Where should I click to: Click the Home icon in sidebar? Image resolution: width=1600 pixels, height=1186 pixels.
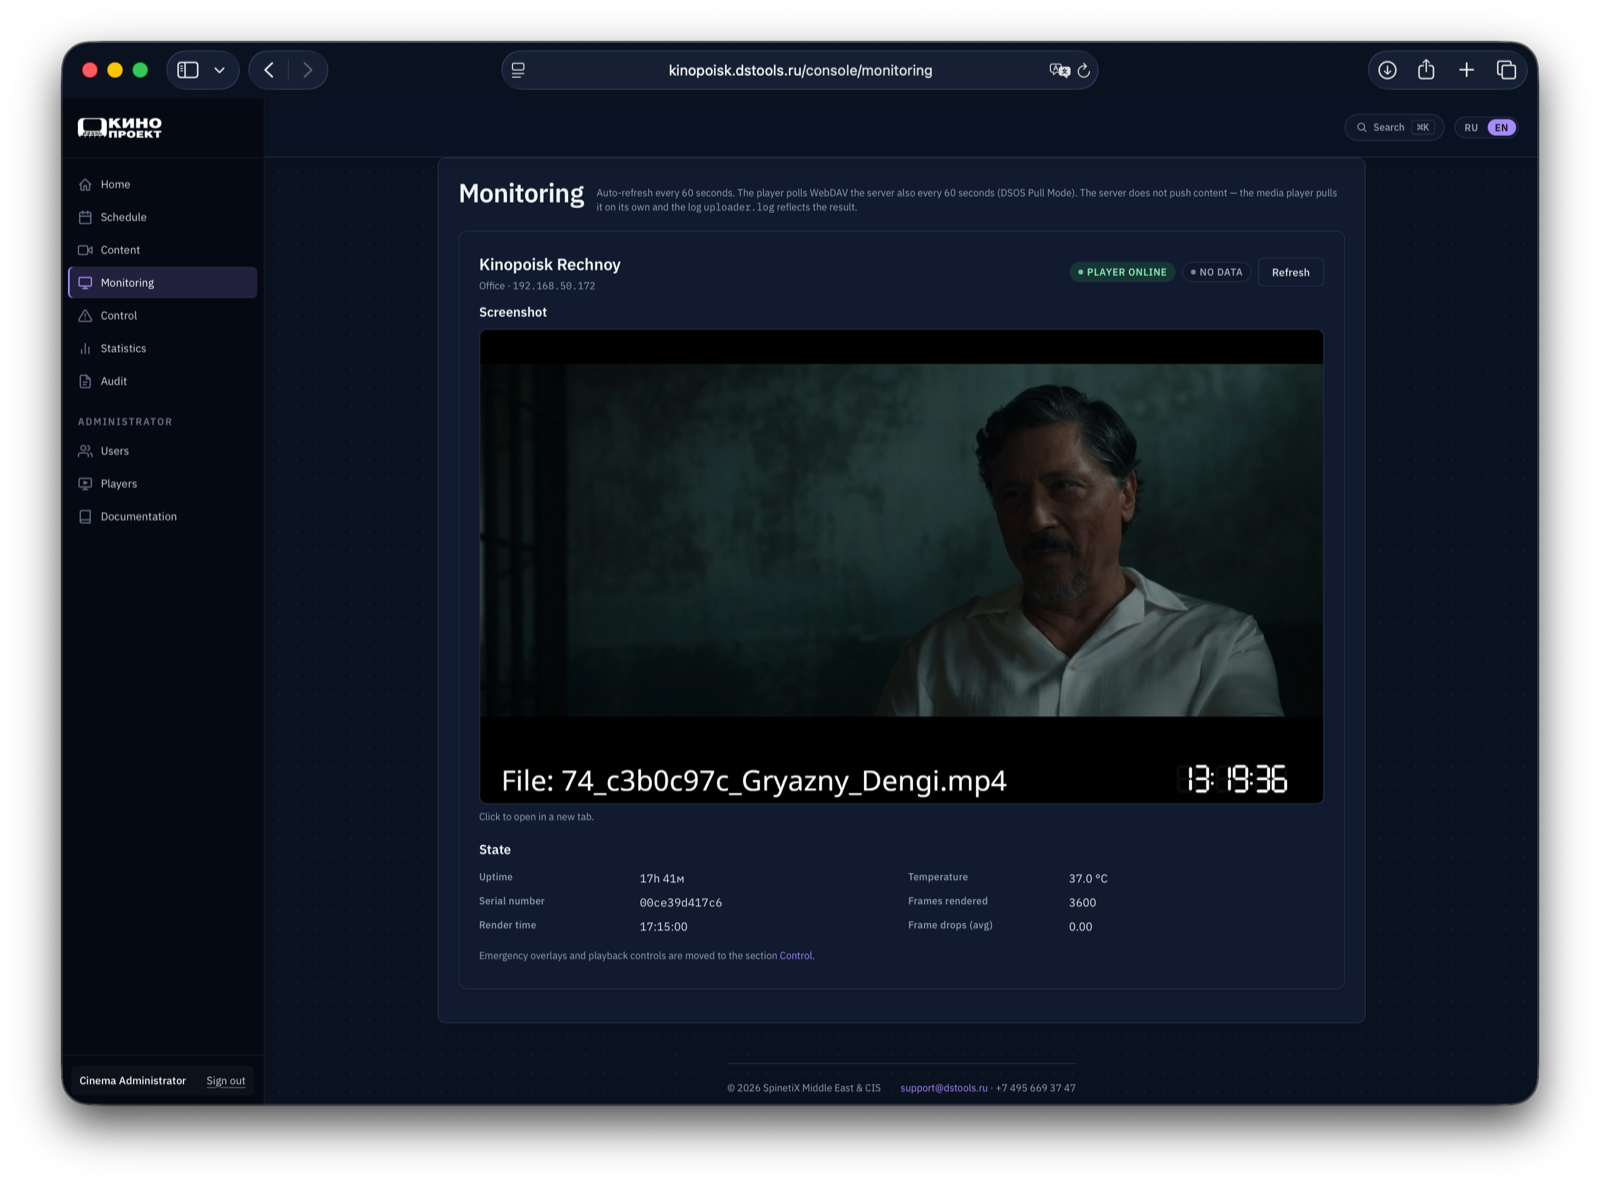tap(85, 184)
